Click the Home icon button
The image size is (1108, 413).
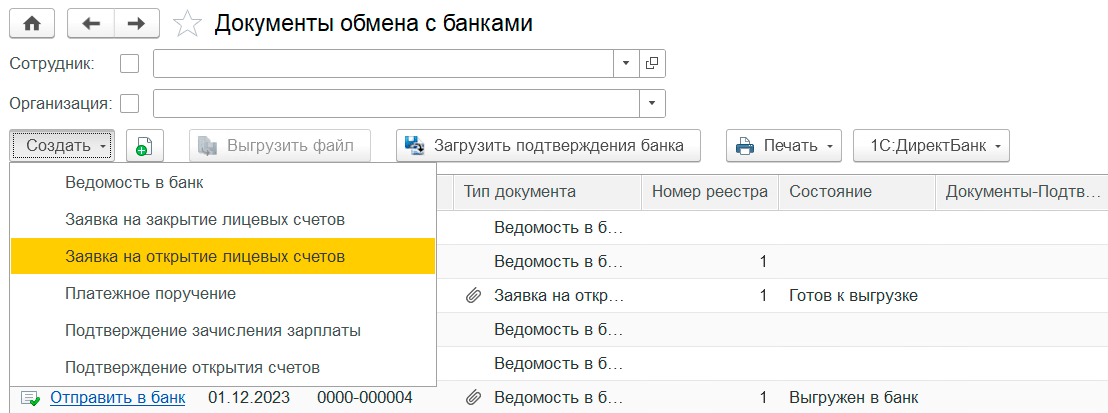(x=32, y=23)
